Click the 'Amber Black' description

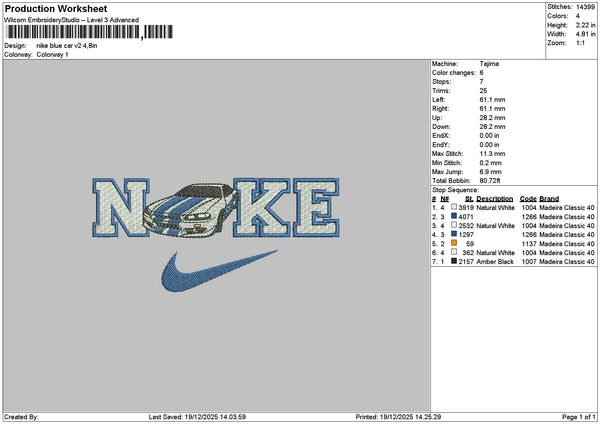tap(495, 262)
